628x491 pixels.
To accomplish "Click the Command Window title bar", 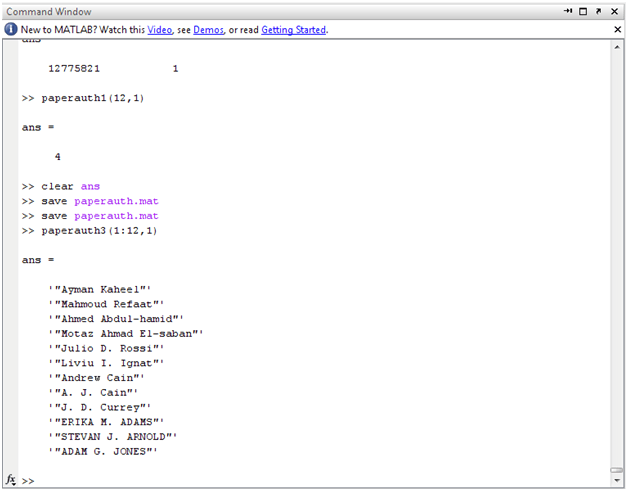I will coord(250,11).
